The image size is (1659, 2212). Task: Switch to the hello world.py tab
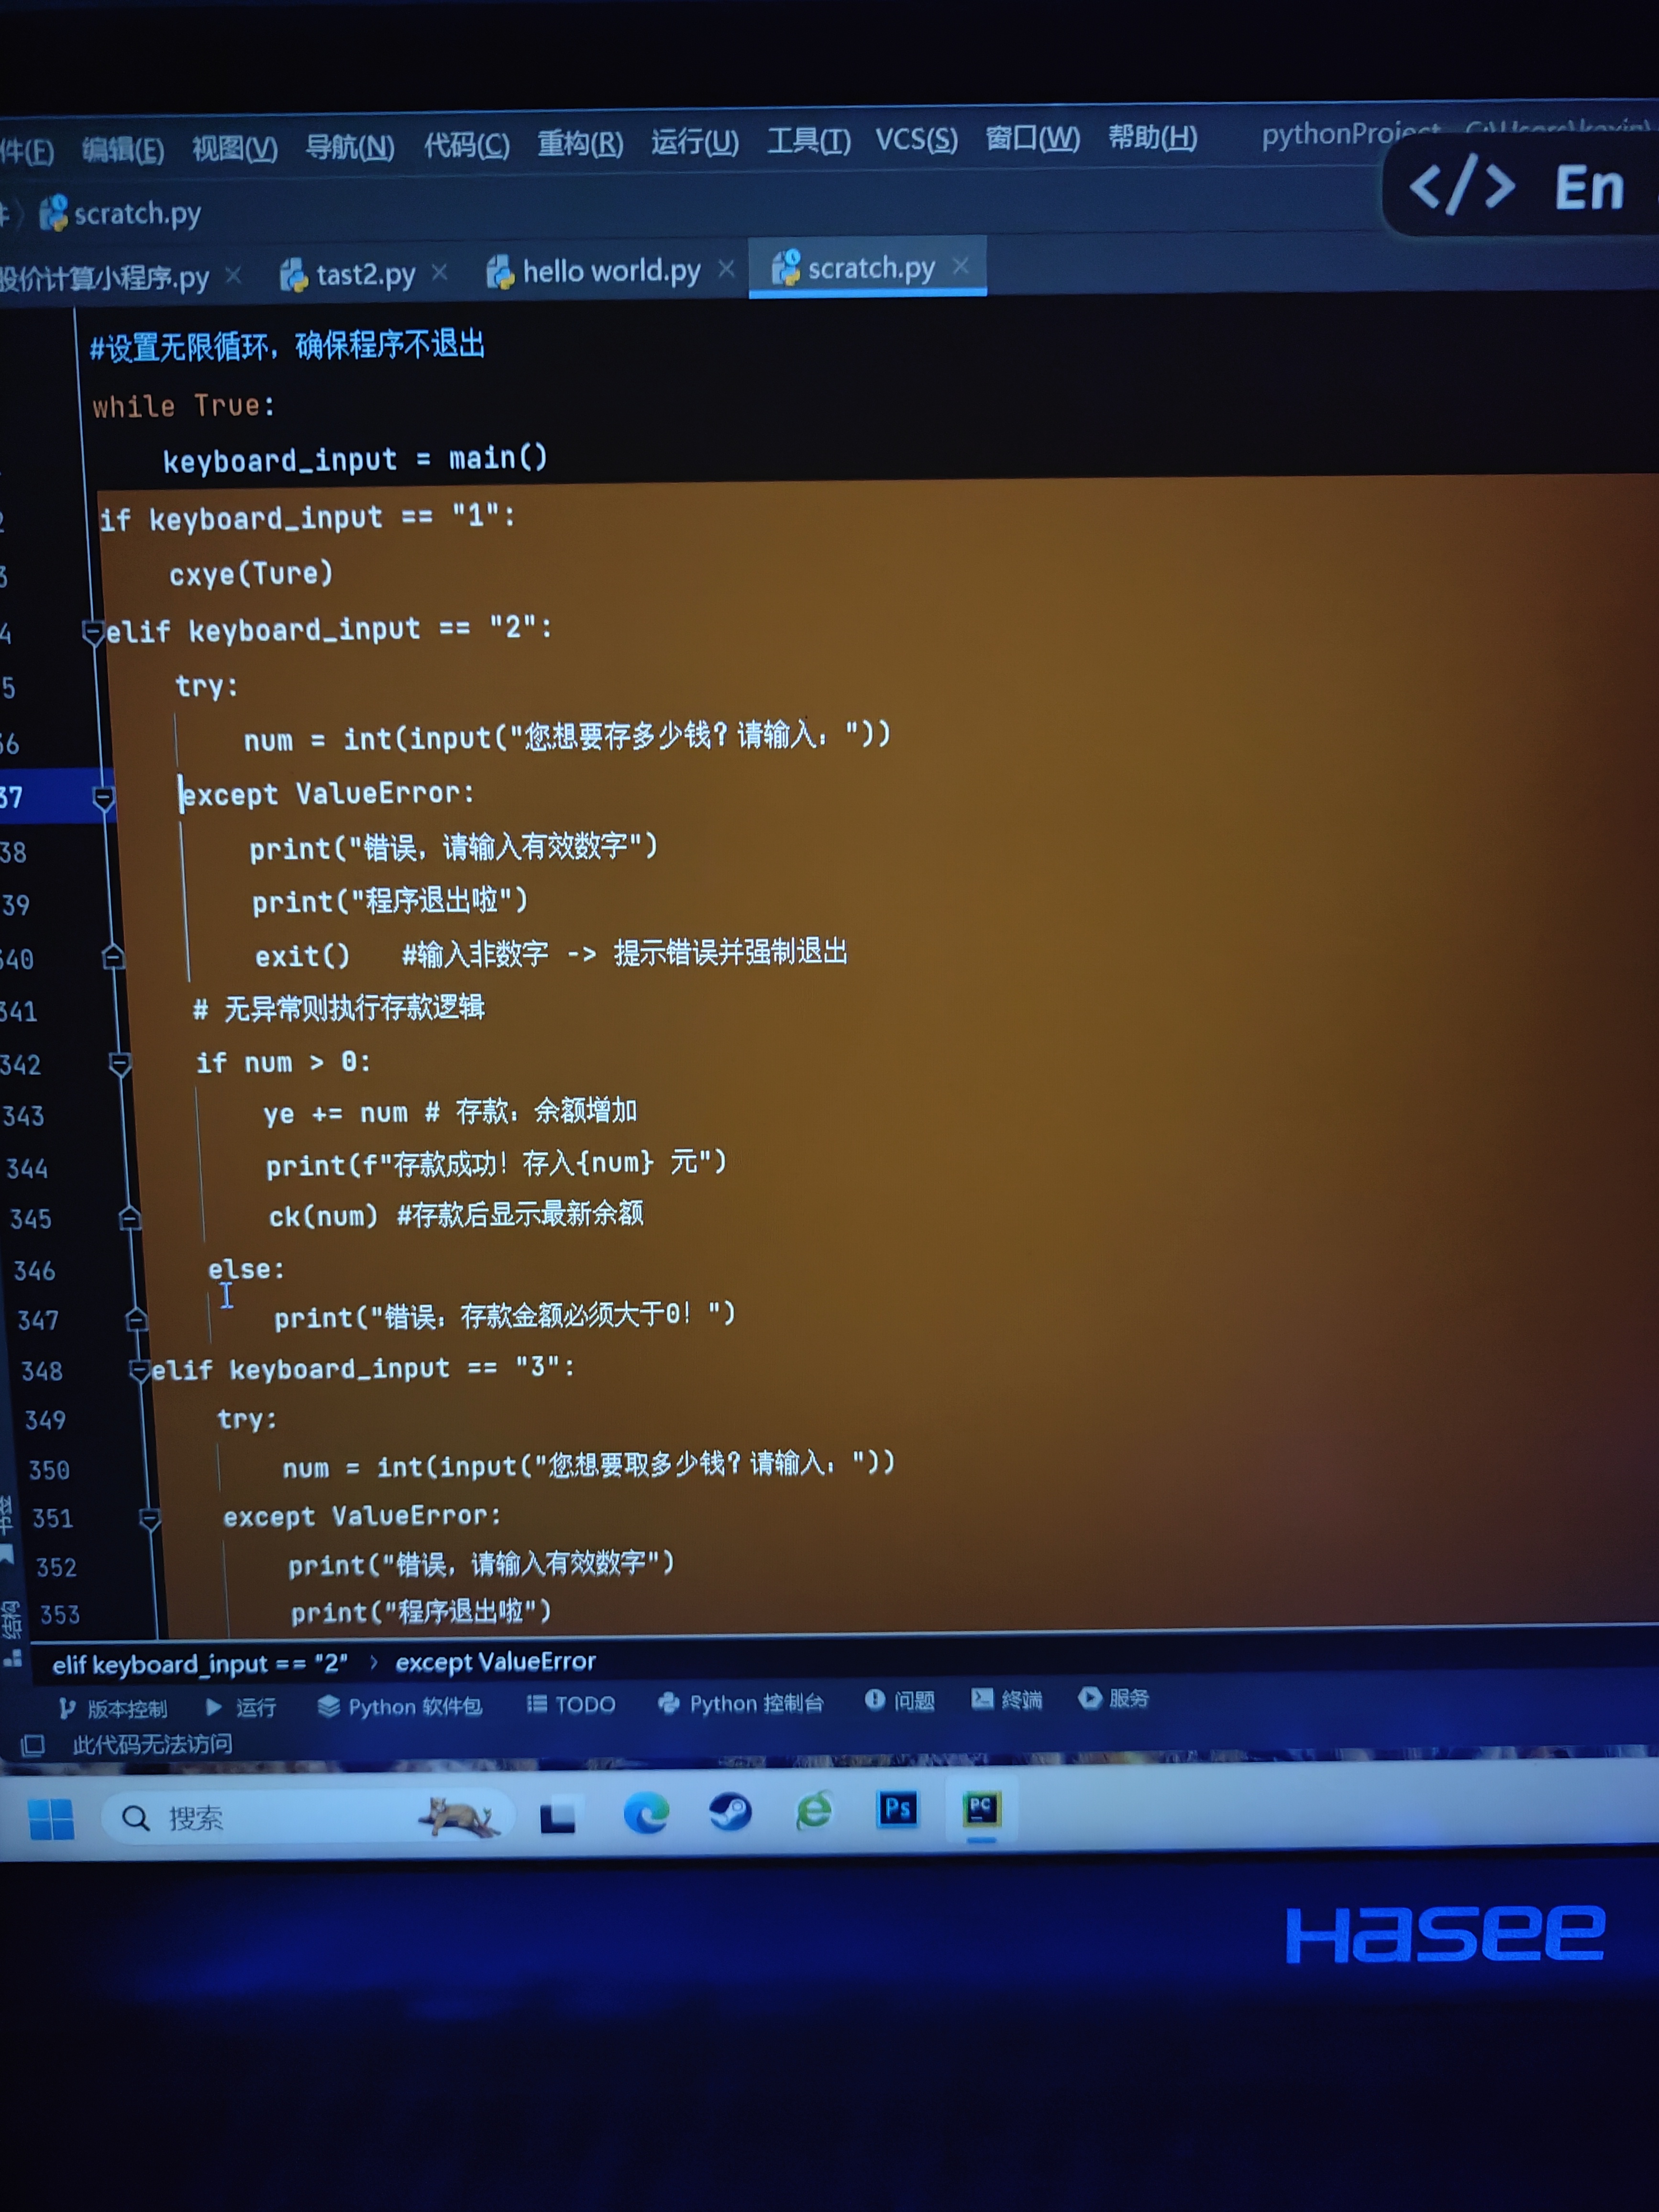point(610,271)
